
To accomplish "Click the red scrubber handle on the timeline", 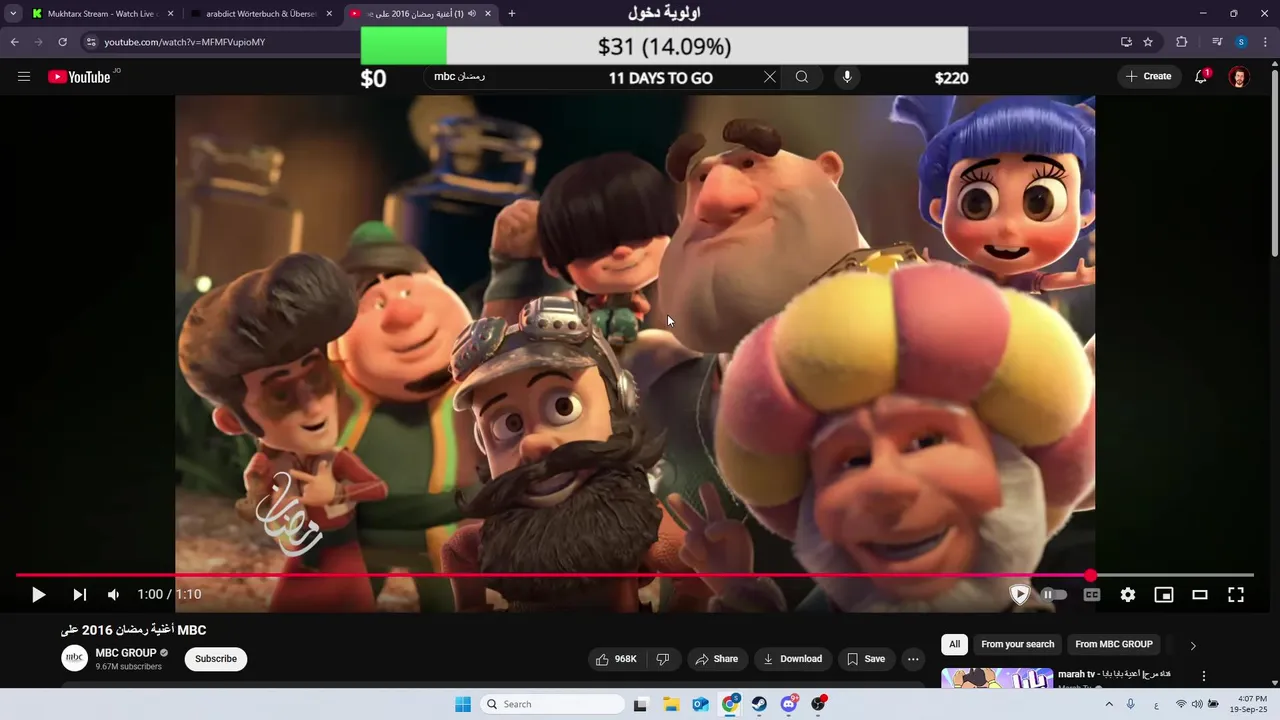I will pos(1090,575).
